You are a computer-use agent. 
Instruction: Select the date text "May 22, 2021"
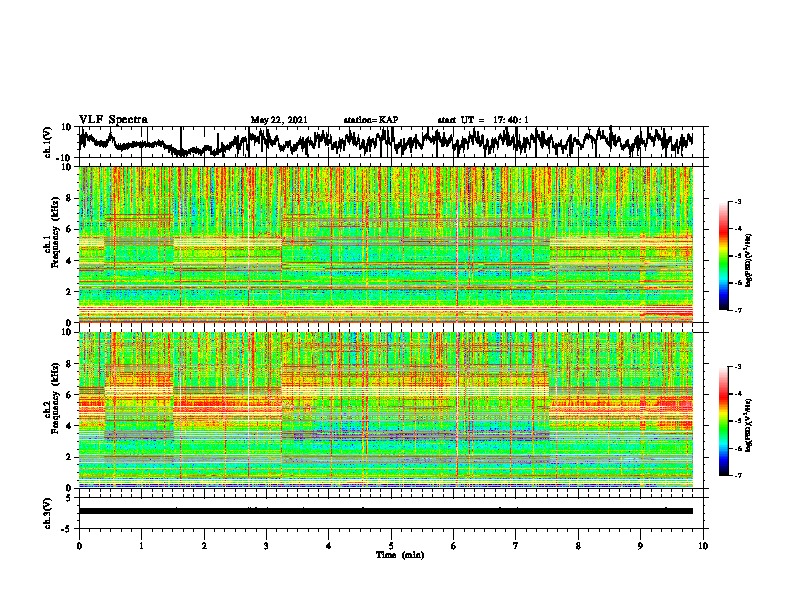(279, 120)
